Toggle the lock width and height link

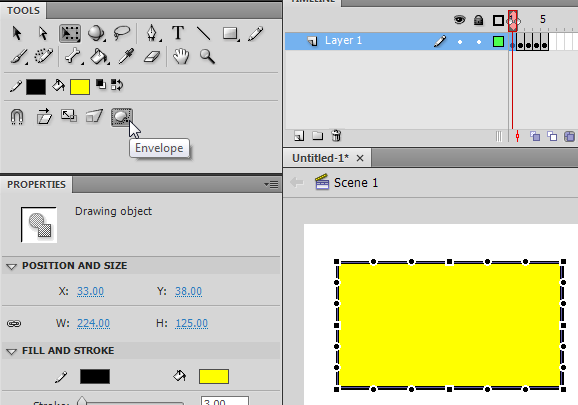(x=14, y=324)
